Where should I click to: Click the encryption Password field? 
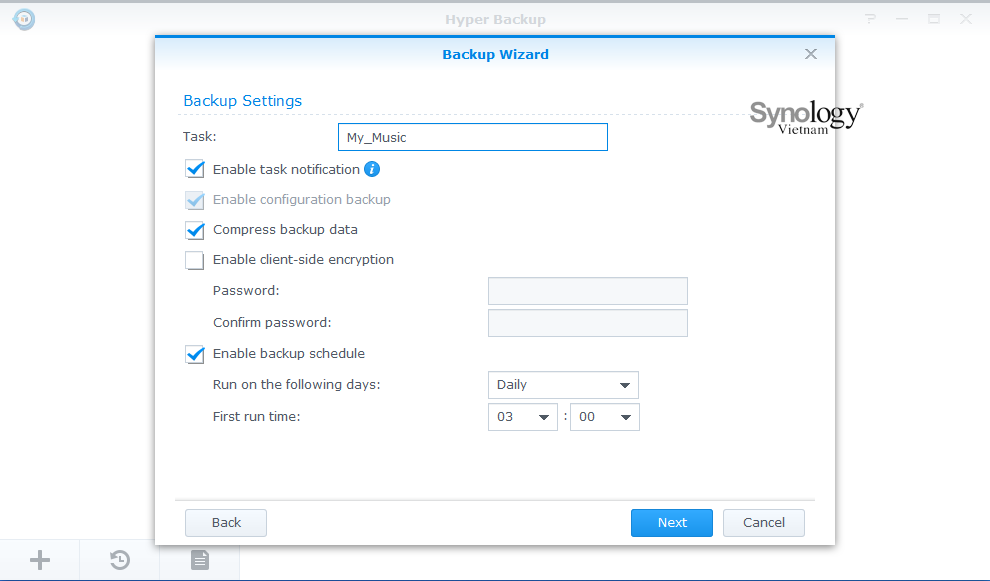click(587, 291)
